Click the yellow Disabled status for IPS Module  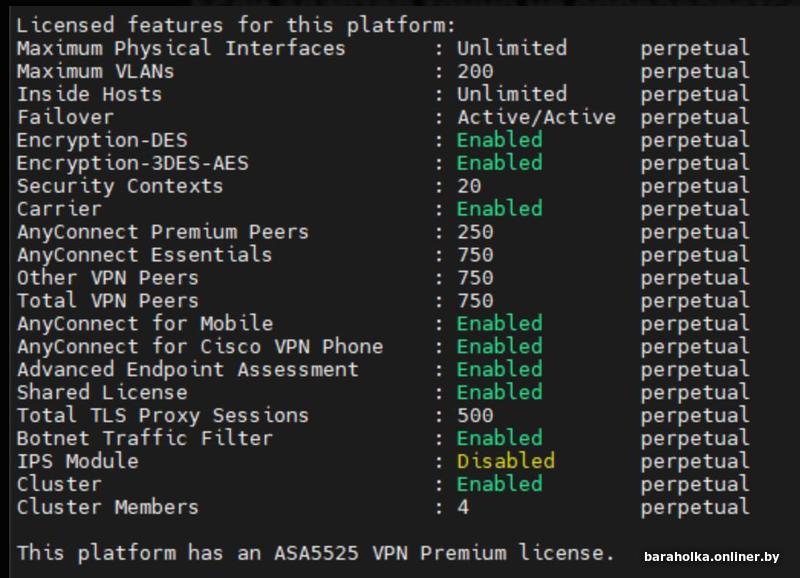tap(505, 462)
